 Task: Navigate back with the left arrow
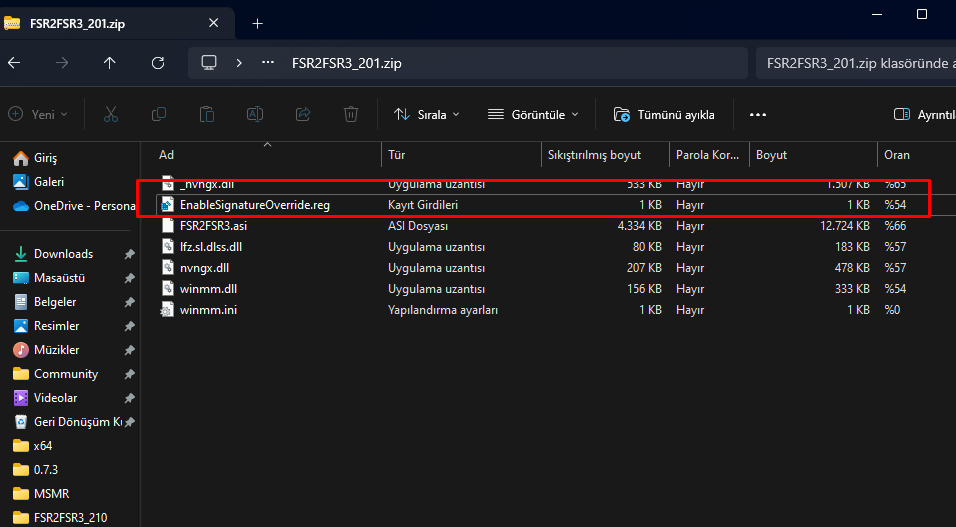point(14,62)
